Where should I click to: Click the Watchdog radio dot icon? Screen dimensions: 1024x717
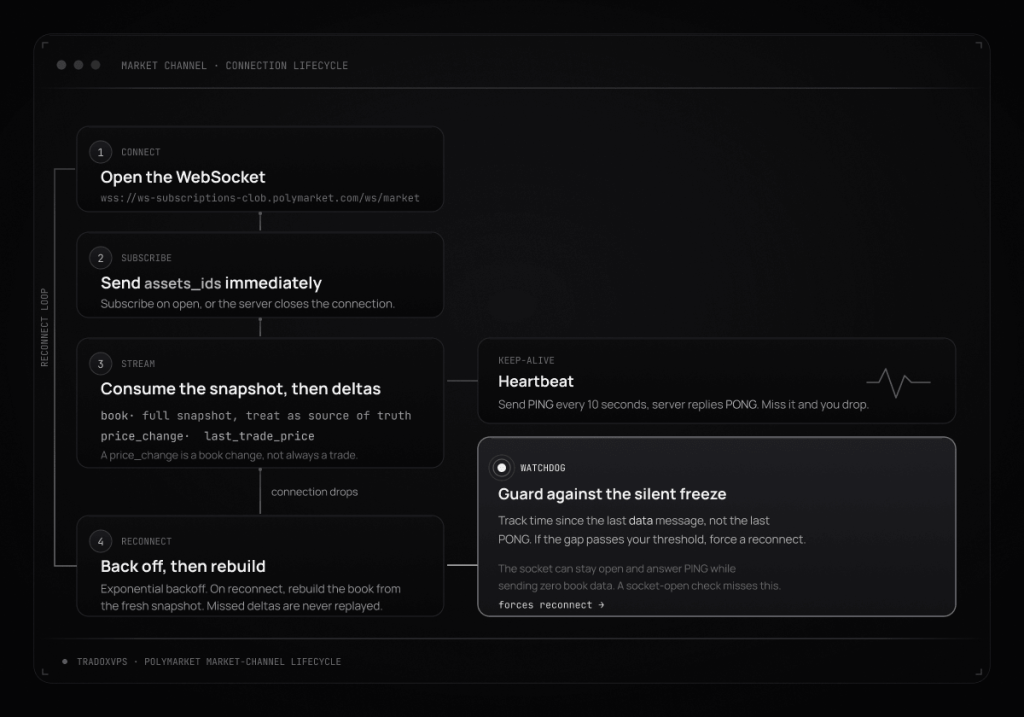[x=502, y=468]
